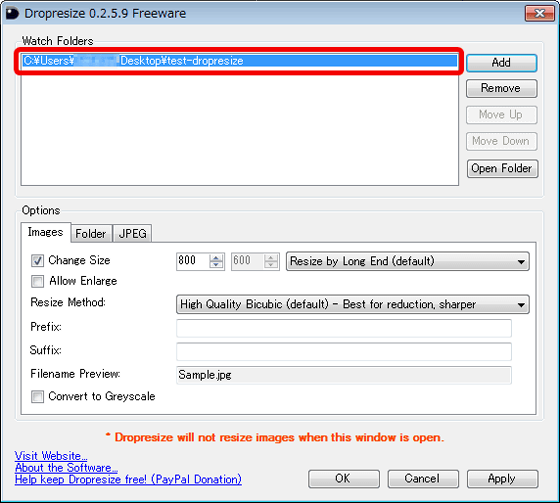Open the Visit Website link
The image size is (560, 503).
(x=51, y=456)
